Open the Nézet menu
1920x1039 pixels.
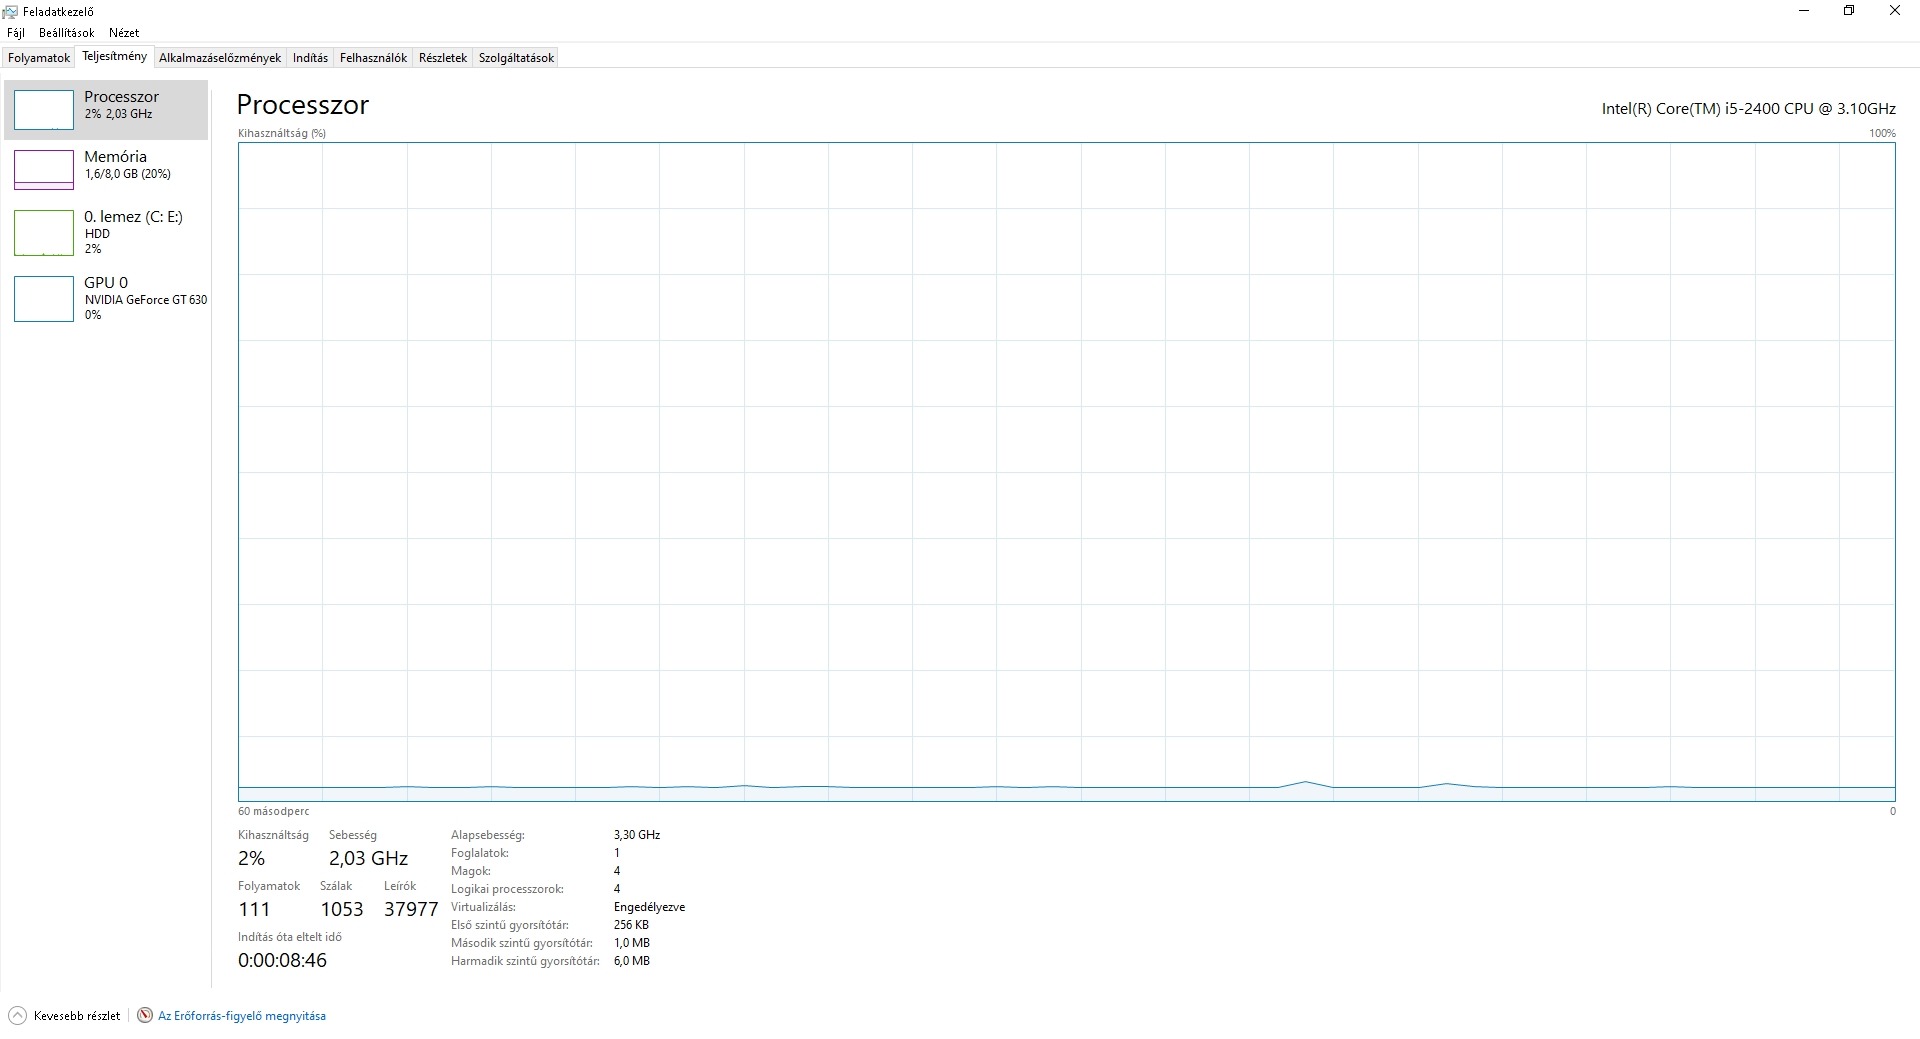coord(124,33)
